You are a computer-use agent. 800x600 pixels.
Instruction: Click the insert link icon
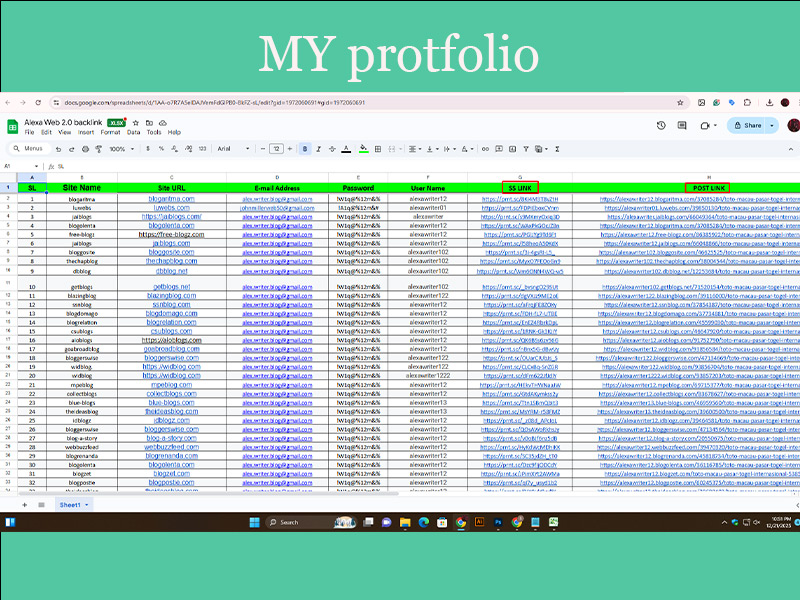(x=485, y=149)
